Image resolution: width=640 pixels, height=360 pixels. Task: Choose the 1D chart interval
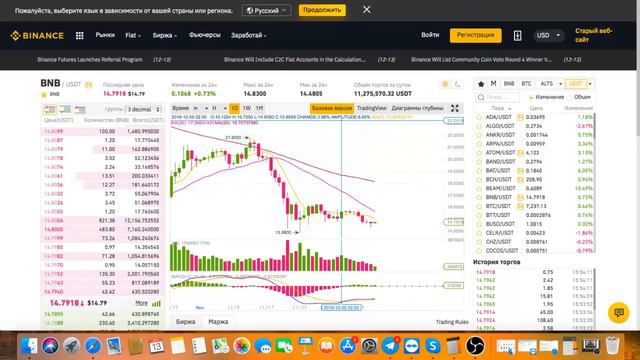234,108
